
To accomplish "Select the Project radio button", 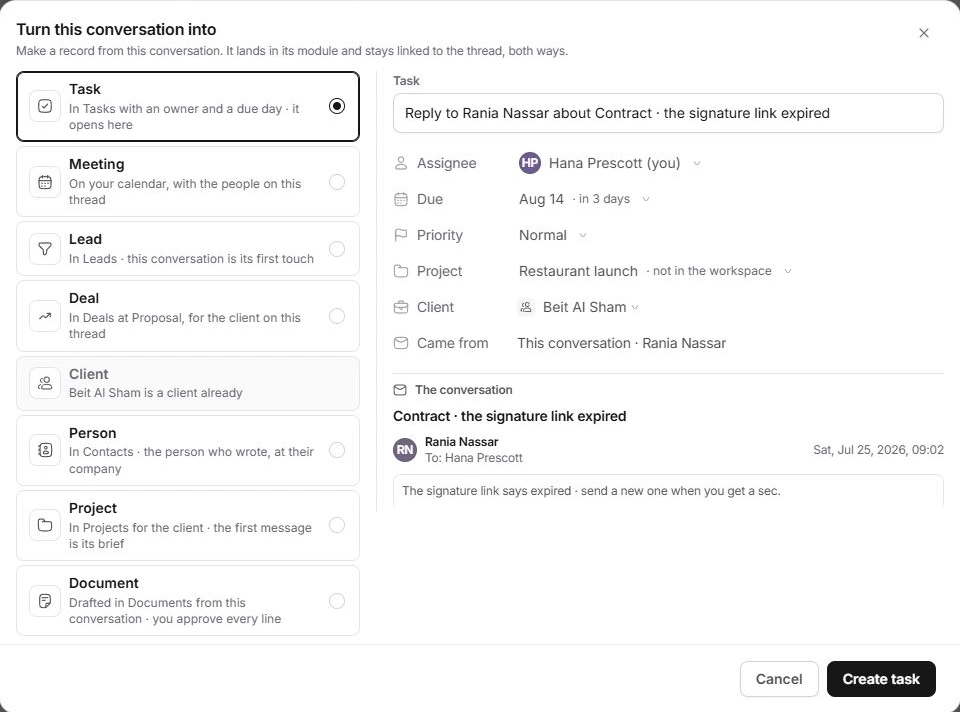I will (337, 525).
